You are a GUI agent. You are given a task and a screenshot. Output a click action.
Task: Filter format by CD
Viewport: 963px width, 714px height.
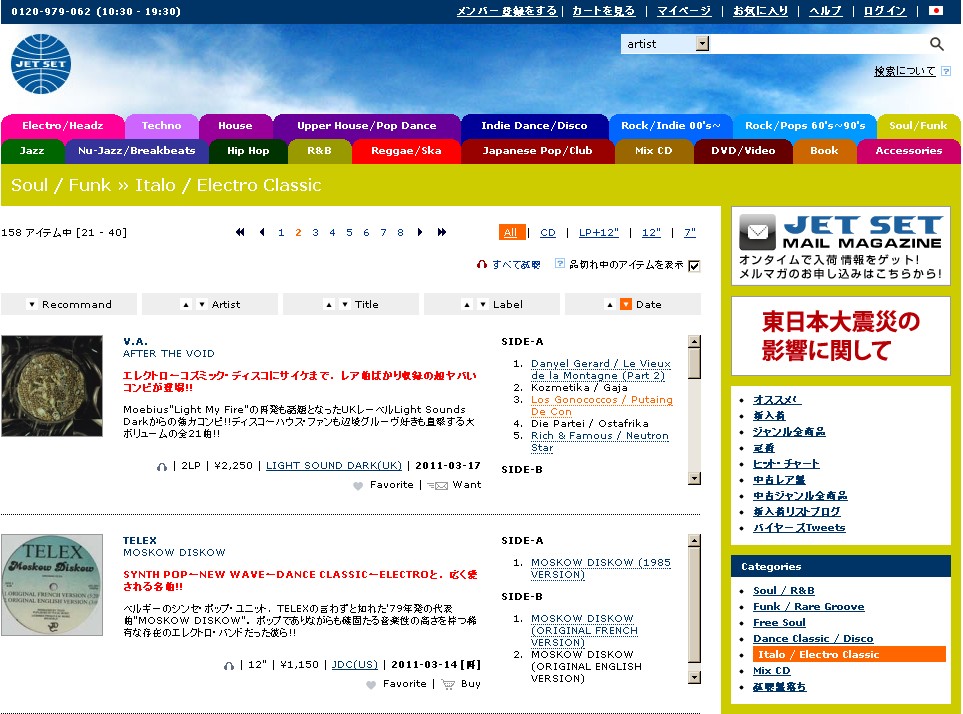pos(548,233)
